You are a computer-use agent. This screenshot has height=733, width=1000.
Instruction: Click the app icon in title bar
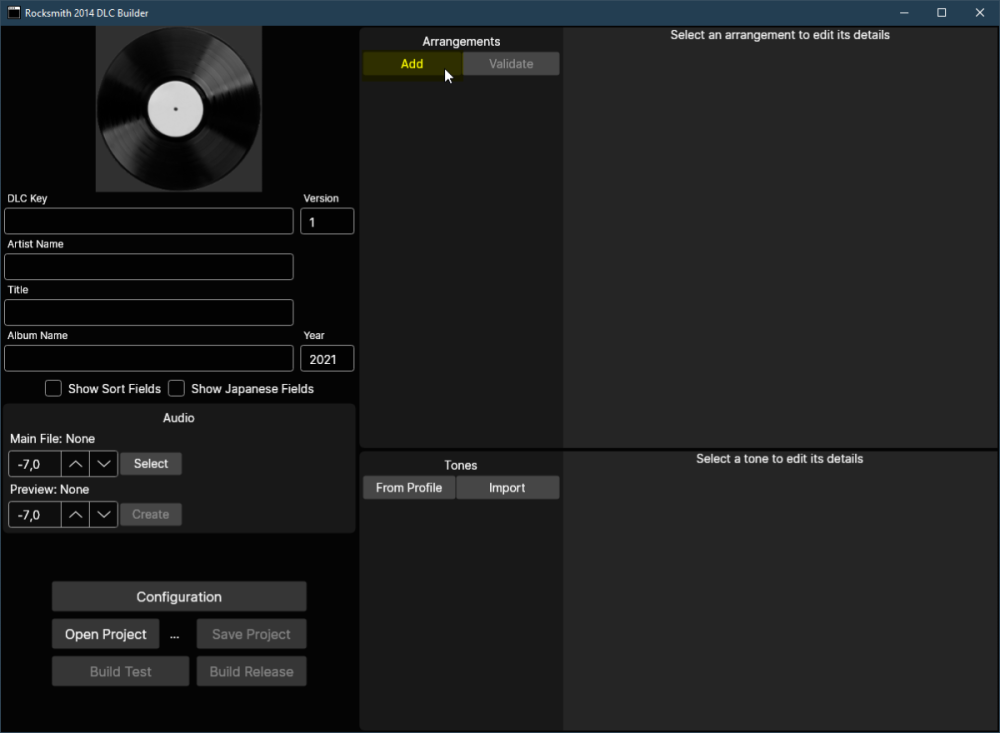tap(14, 13)
